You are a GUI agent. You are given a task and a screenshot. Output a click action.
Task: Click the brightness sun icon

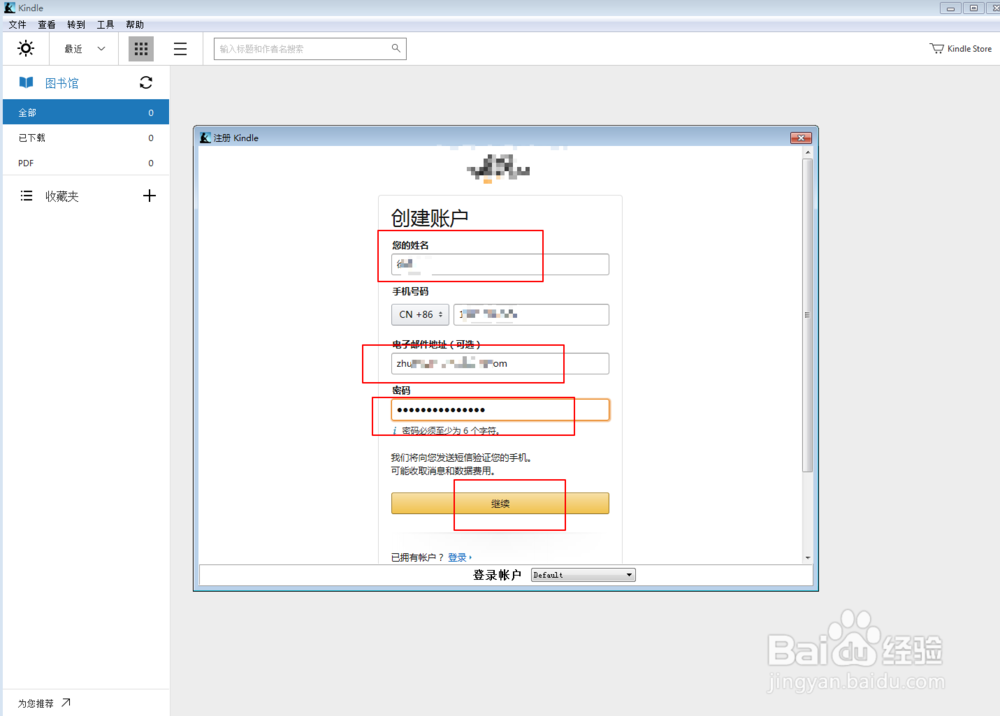26,48
